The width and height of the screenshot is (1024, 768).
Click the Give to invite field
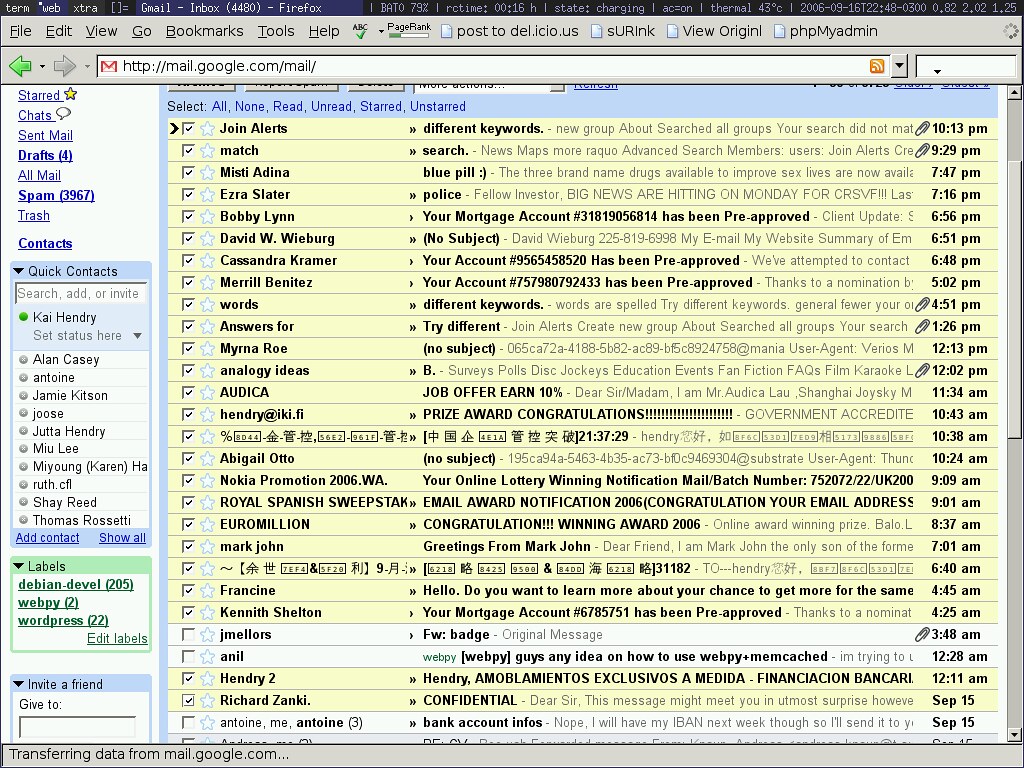tap(78, 726)
